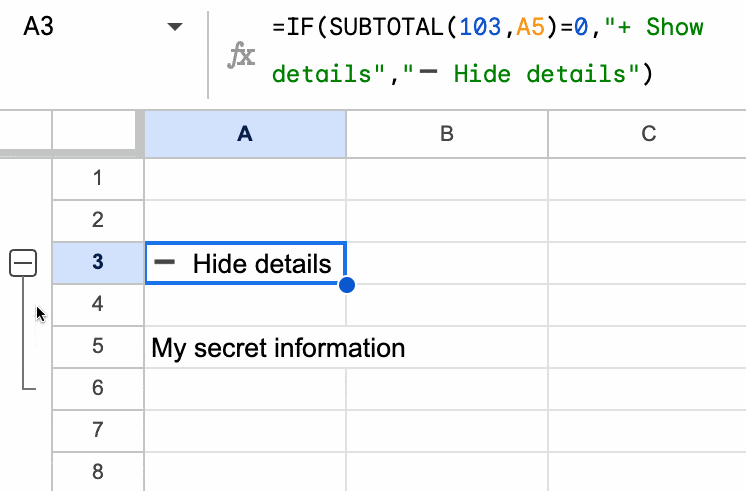
Task: Select row 1 header
Action: 98,179
